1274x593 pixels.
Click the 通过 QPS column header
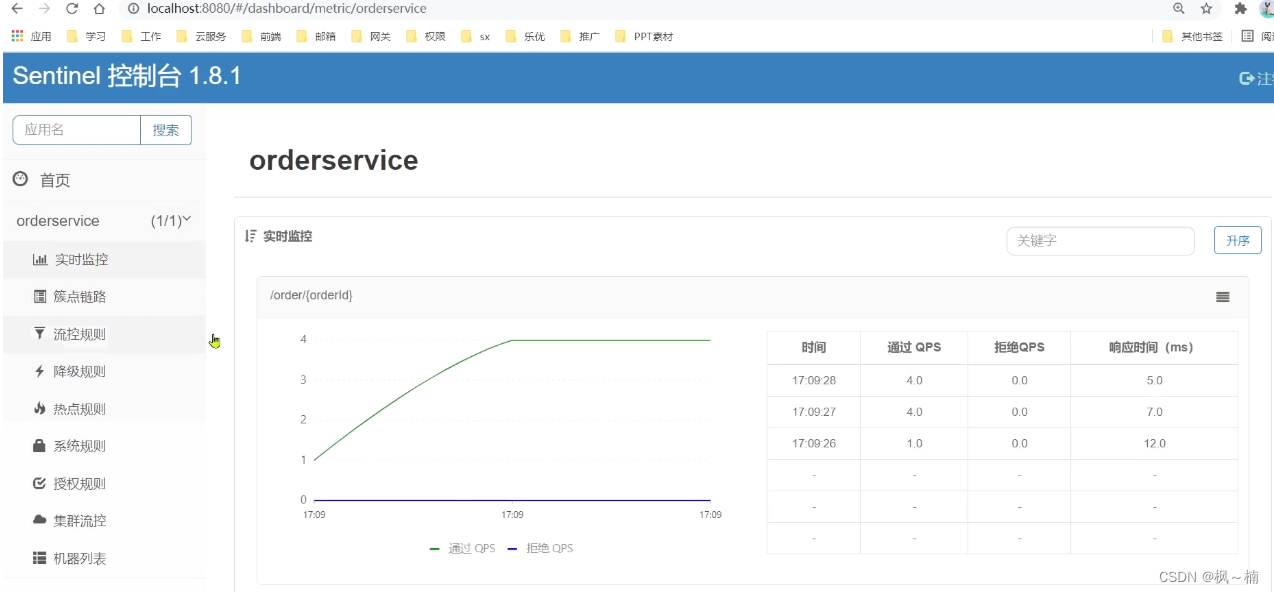(914, 347)
